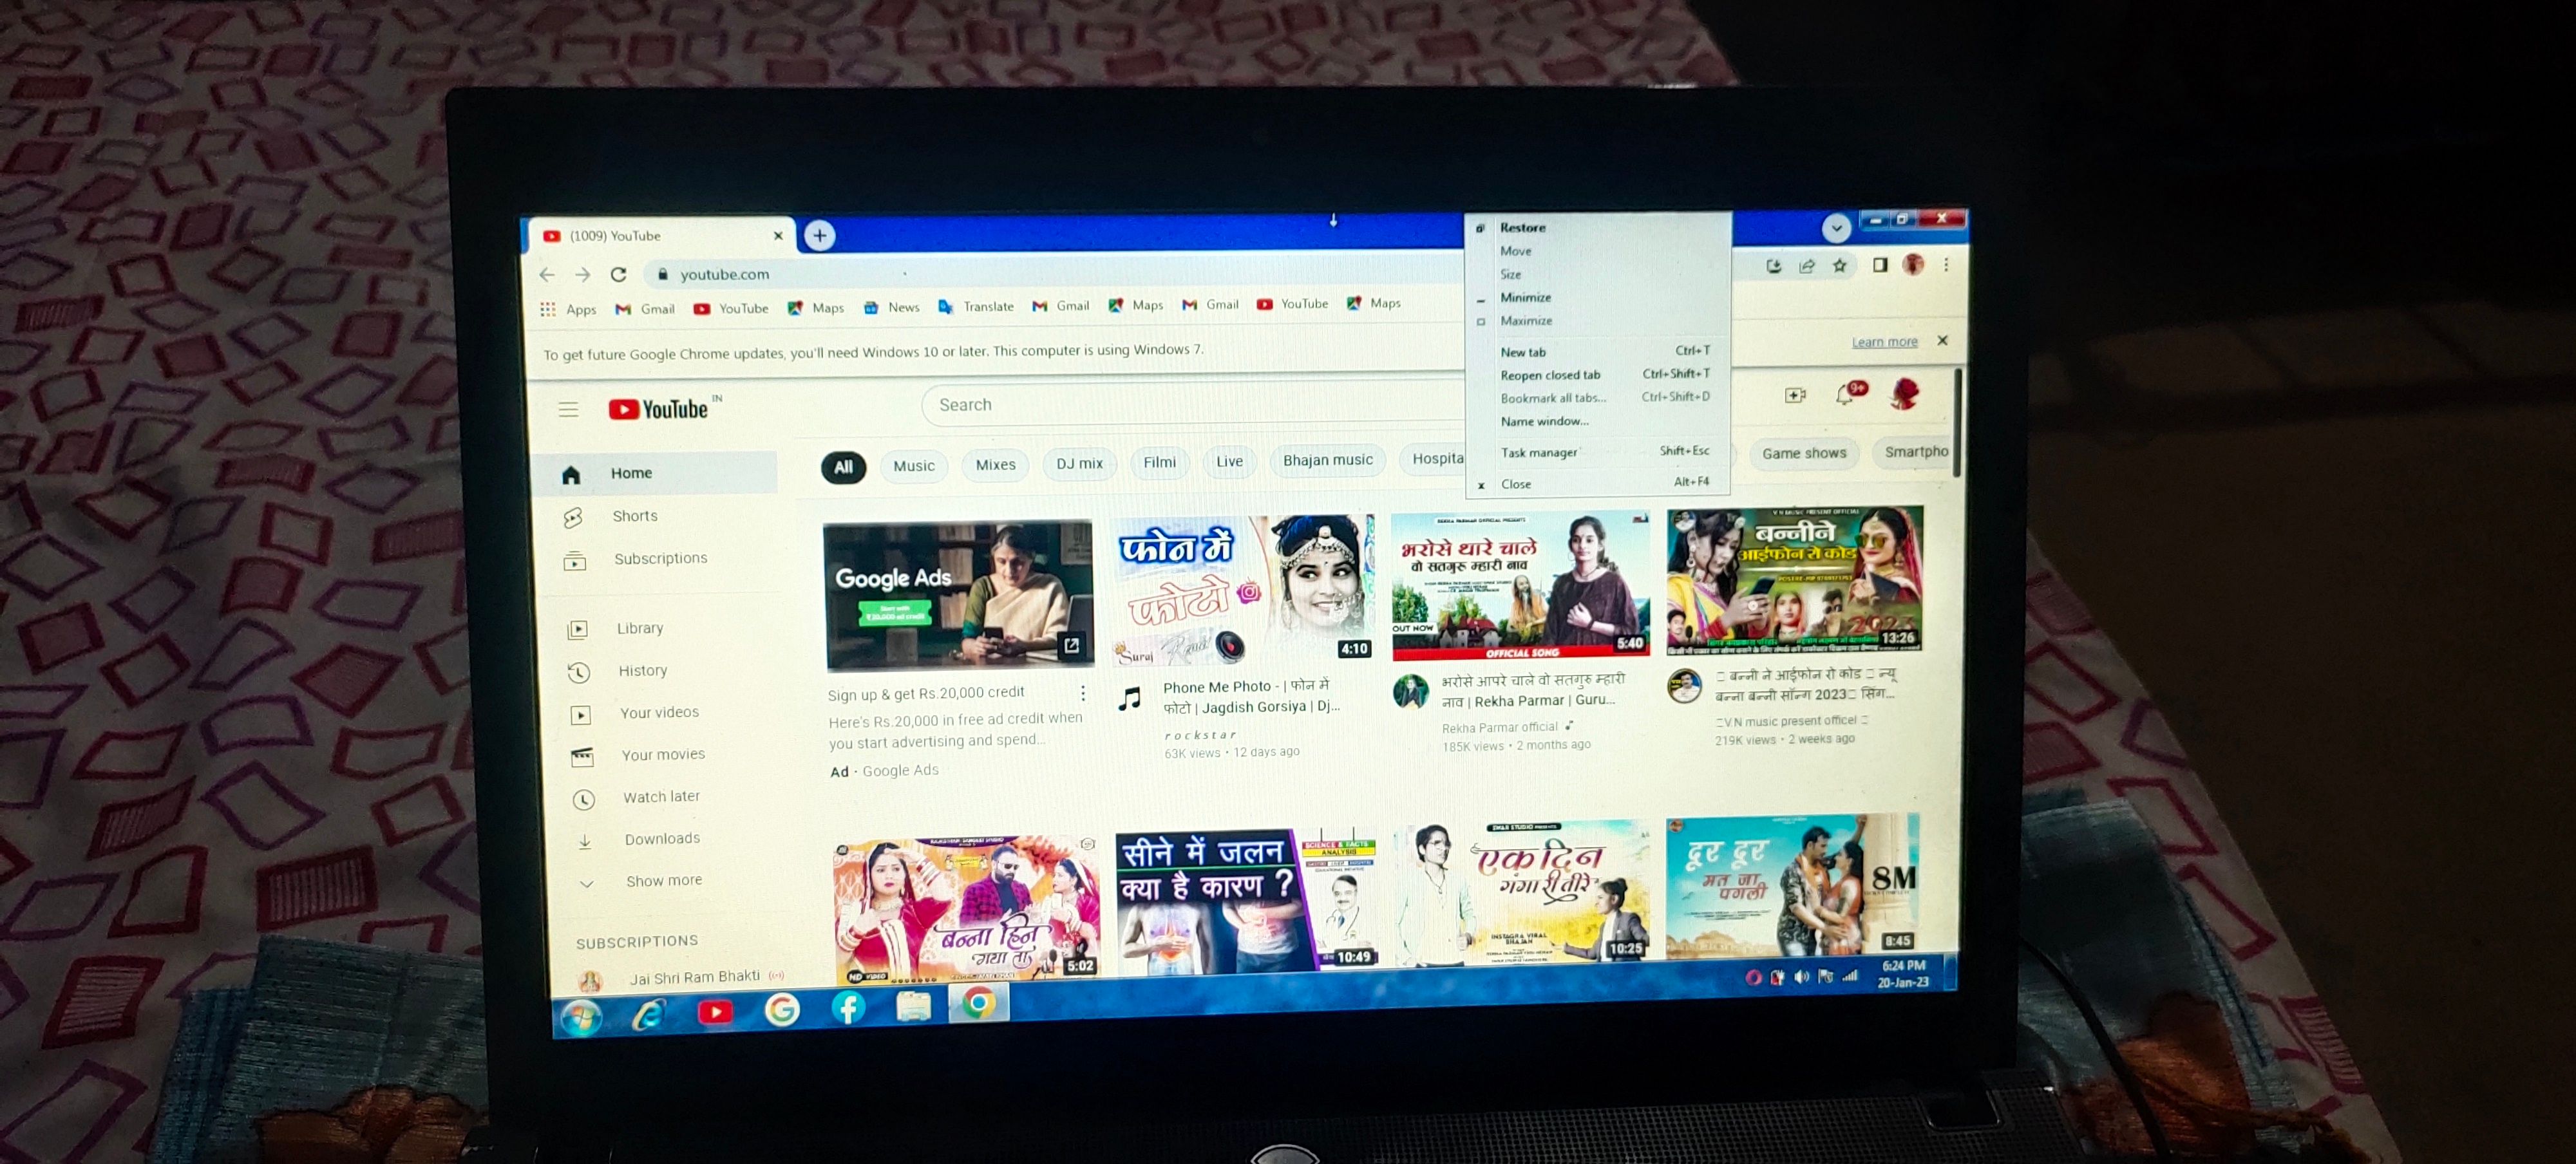2576x1164 pixels.
Task: Go to Home in the YouTube sidebar
Action: point(656,474)
